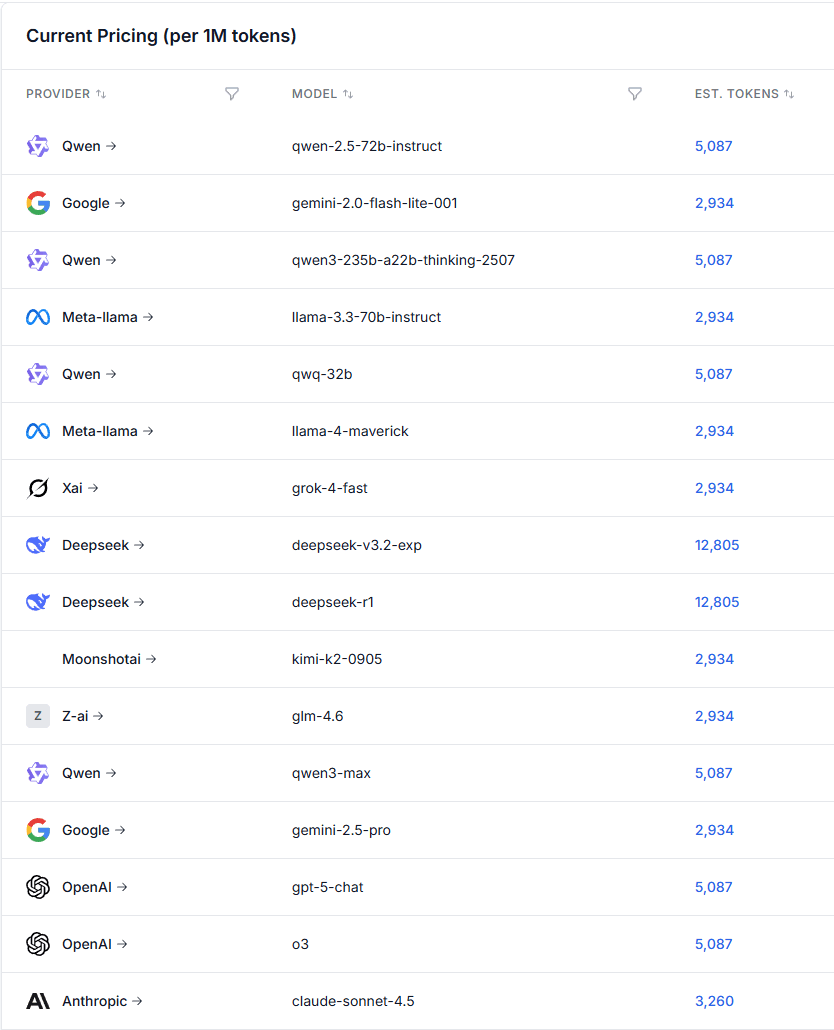Viewport: 834px width, 1030px height.
Task: Select model name claude-sonnet-4.5
Action: 353,1001
